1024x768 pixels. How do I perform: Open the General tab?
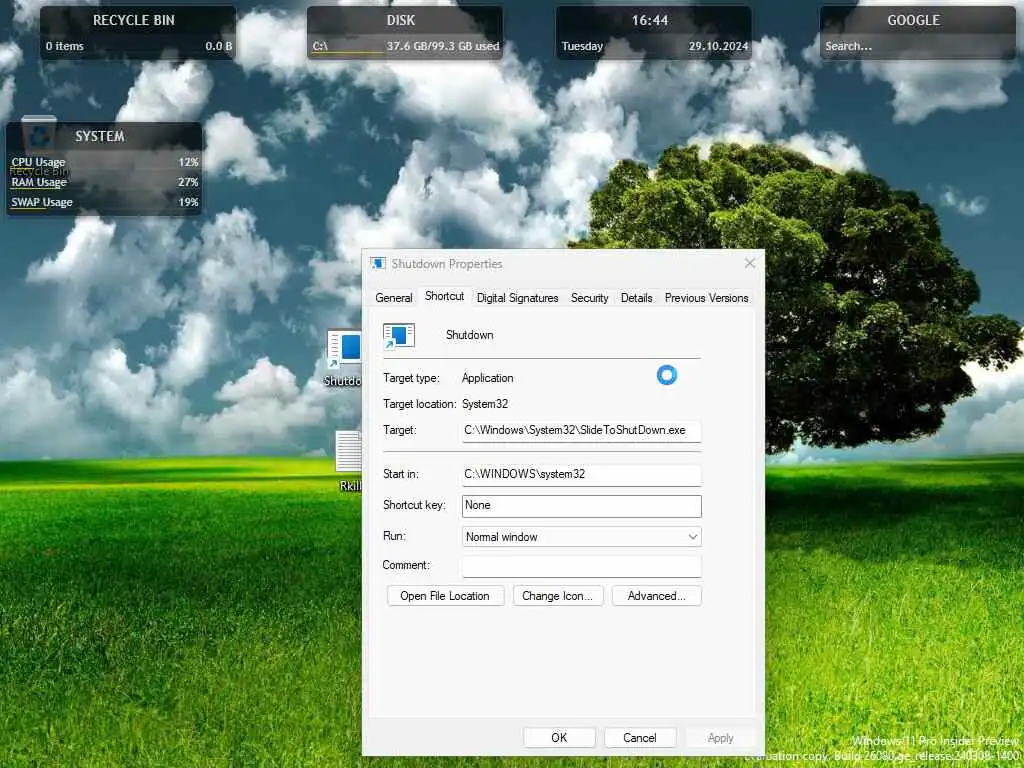(x=394, y=298)
